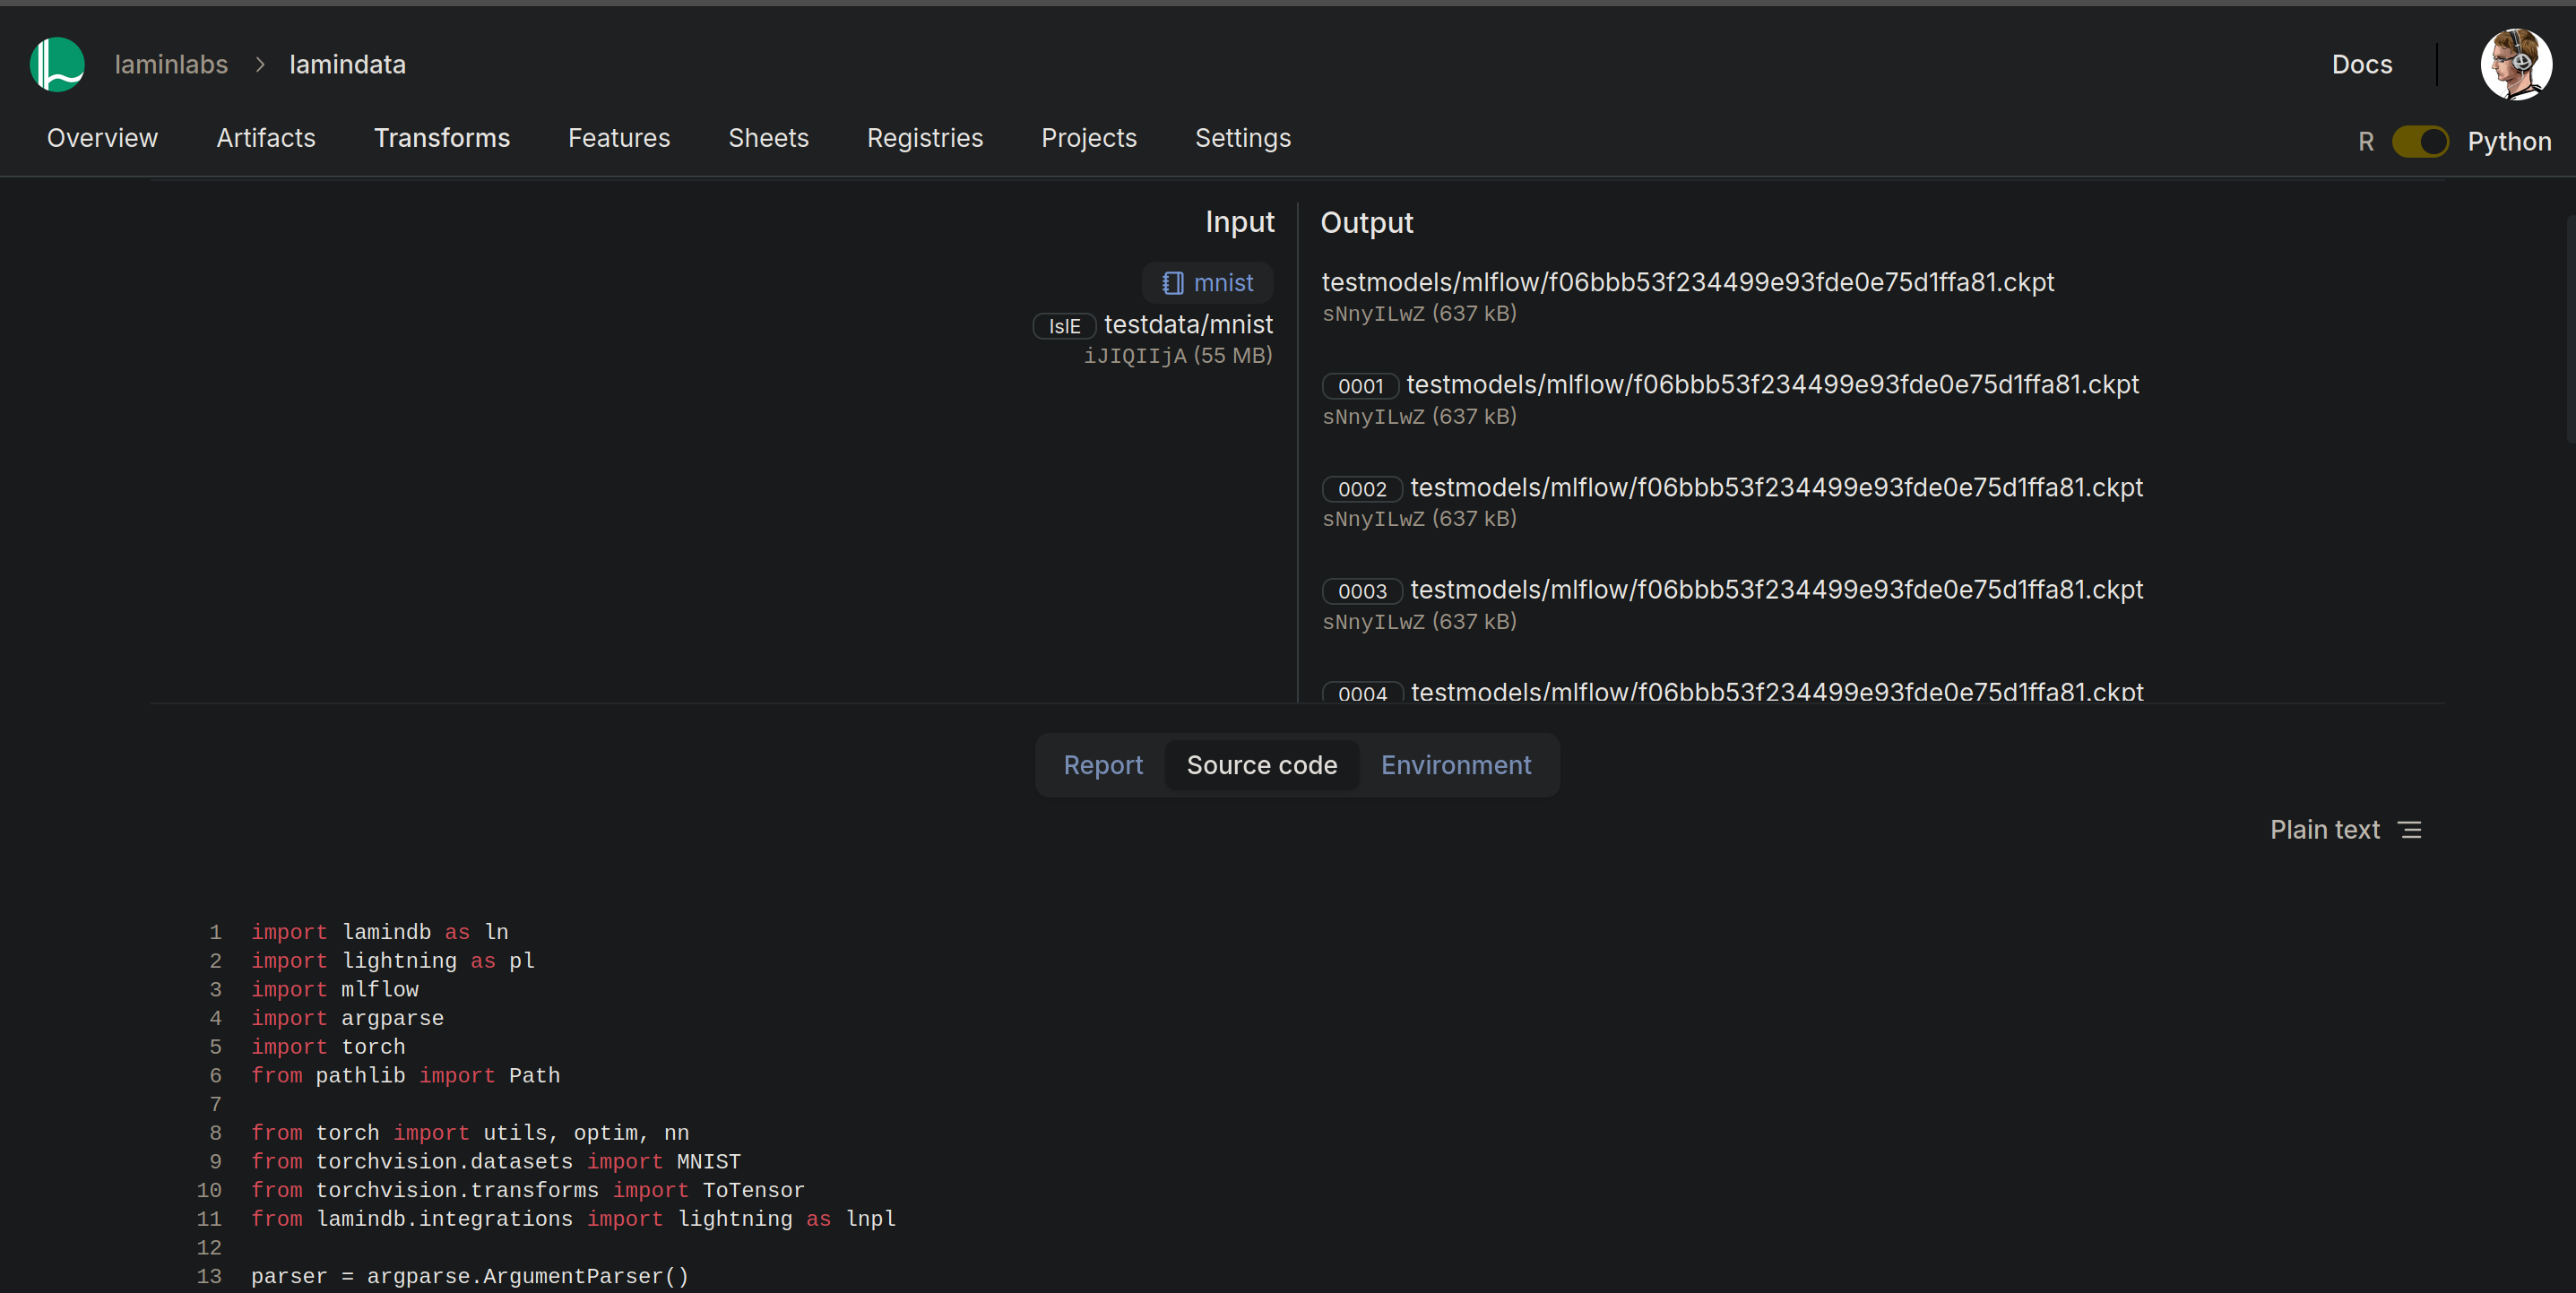The width and height of the screenshot is (2576, 1293).
Task: Click the breadcrumb chevron after laminlabs
Action: pos(260,65)
